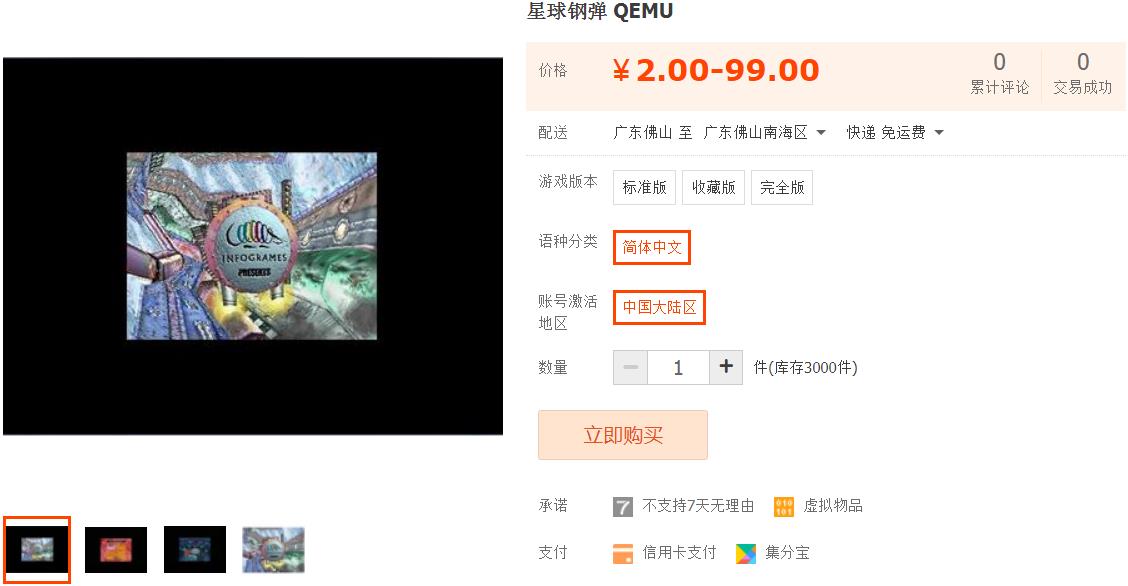Increase quantity with the plus button

click(x=726, y=367)
